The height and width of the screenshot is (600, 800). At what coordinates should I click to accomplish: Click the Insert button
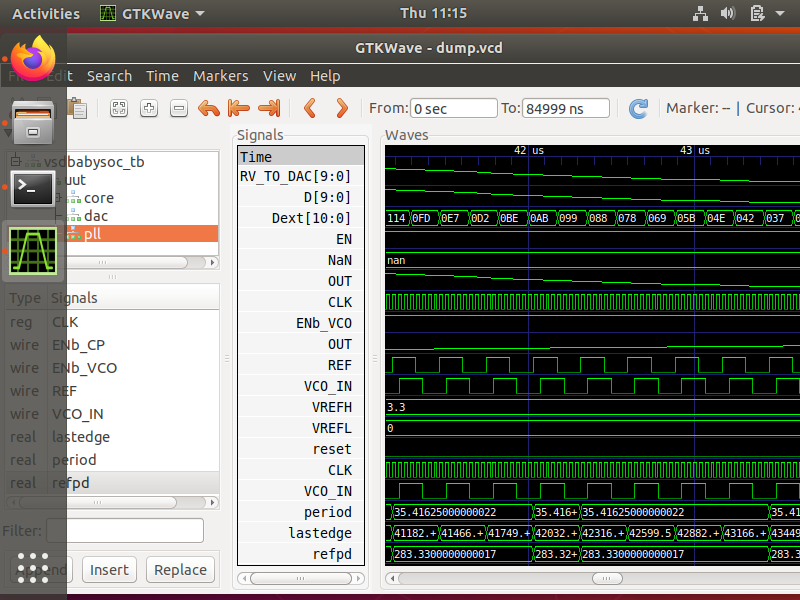(x=109, y=570)
